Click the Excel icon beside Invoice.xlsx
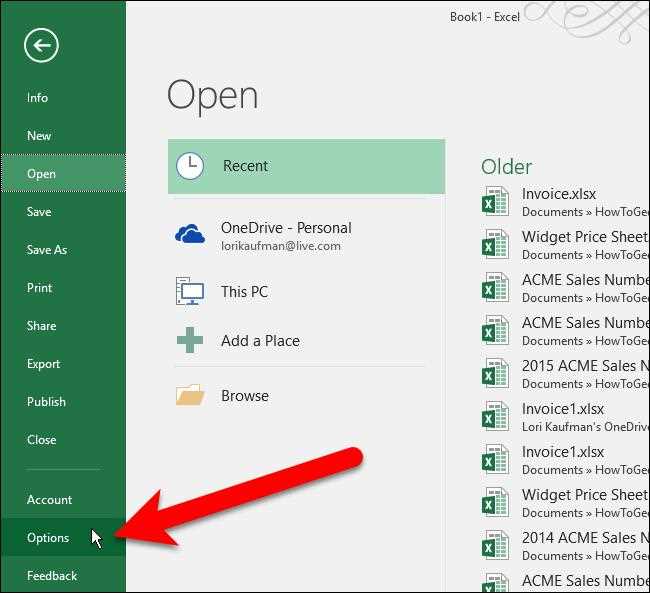Viewport: 650px width, 593px height. (x=495, y=202)
